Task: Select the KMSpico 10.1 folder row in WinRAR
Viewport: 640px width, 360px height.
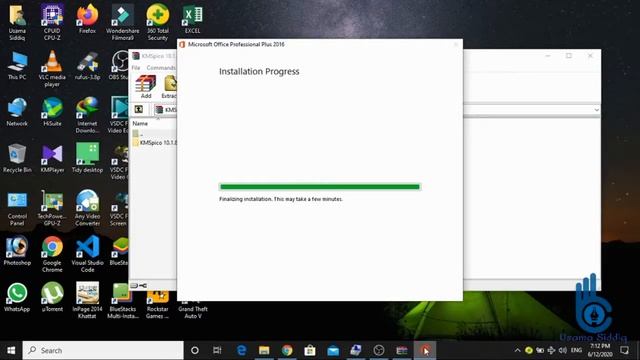Action: pos(154,143)
